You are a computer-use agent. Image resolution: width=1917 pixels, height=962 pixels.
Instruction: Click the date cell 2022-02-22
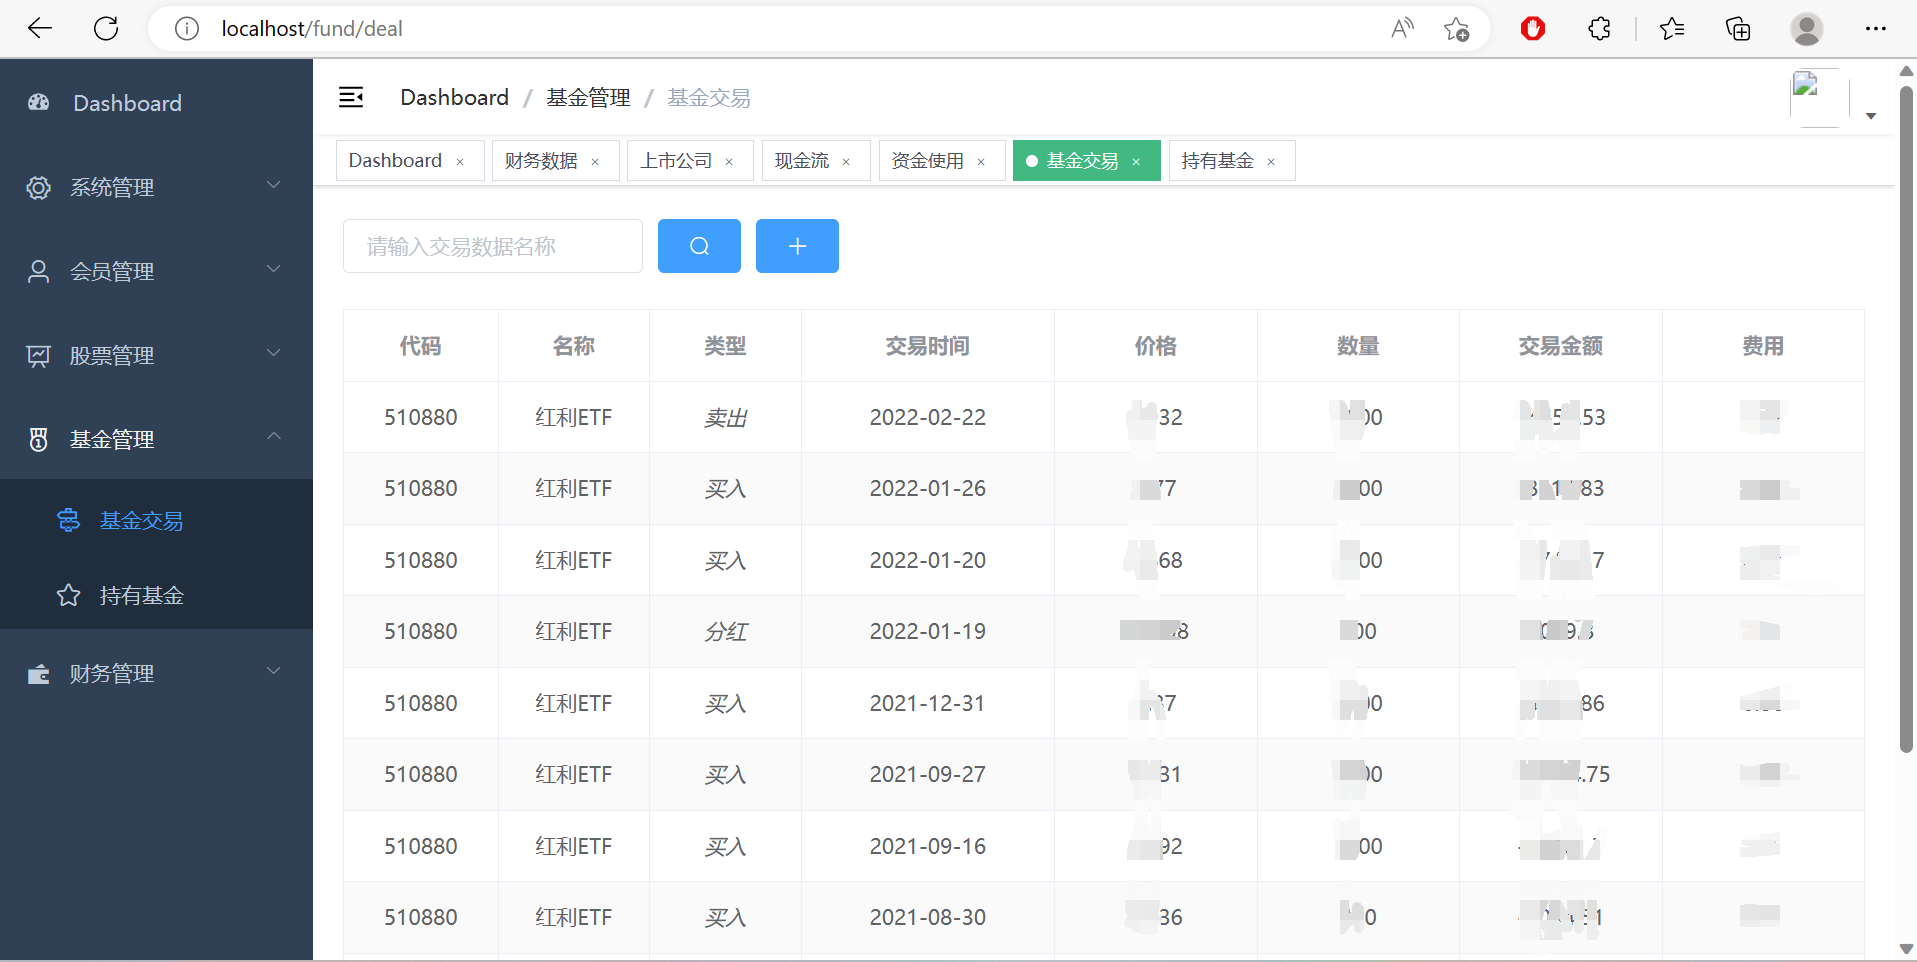pyautogui.click(x=927, y=417)
